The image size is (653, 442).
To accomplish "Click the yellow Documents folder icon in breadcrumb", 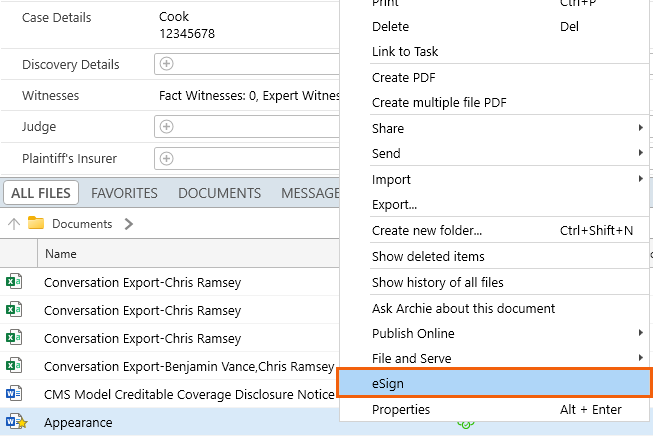I will (x=37, y=224).
